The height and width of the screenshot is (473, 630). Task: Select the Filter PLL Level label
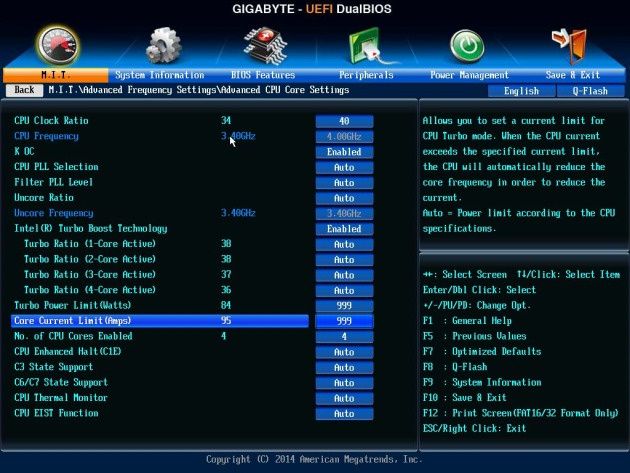(x=53, y=182)
